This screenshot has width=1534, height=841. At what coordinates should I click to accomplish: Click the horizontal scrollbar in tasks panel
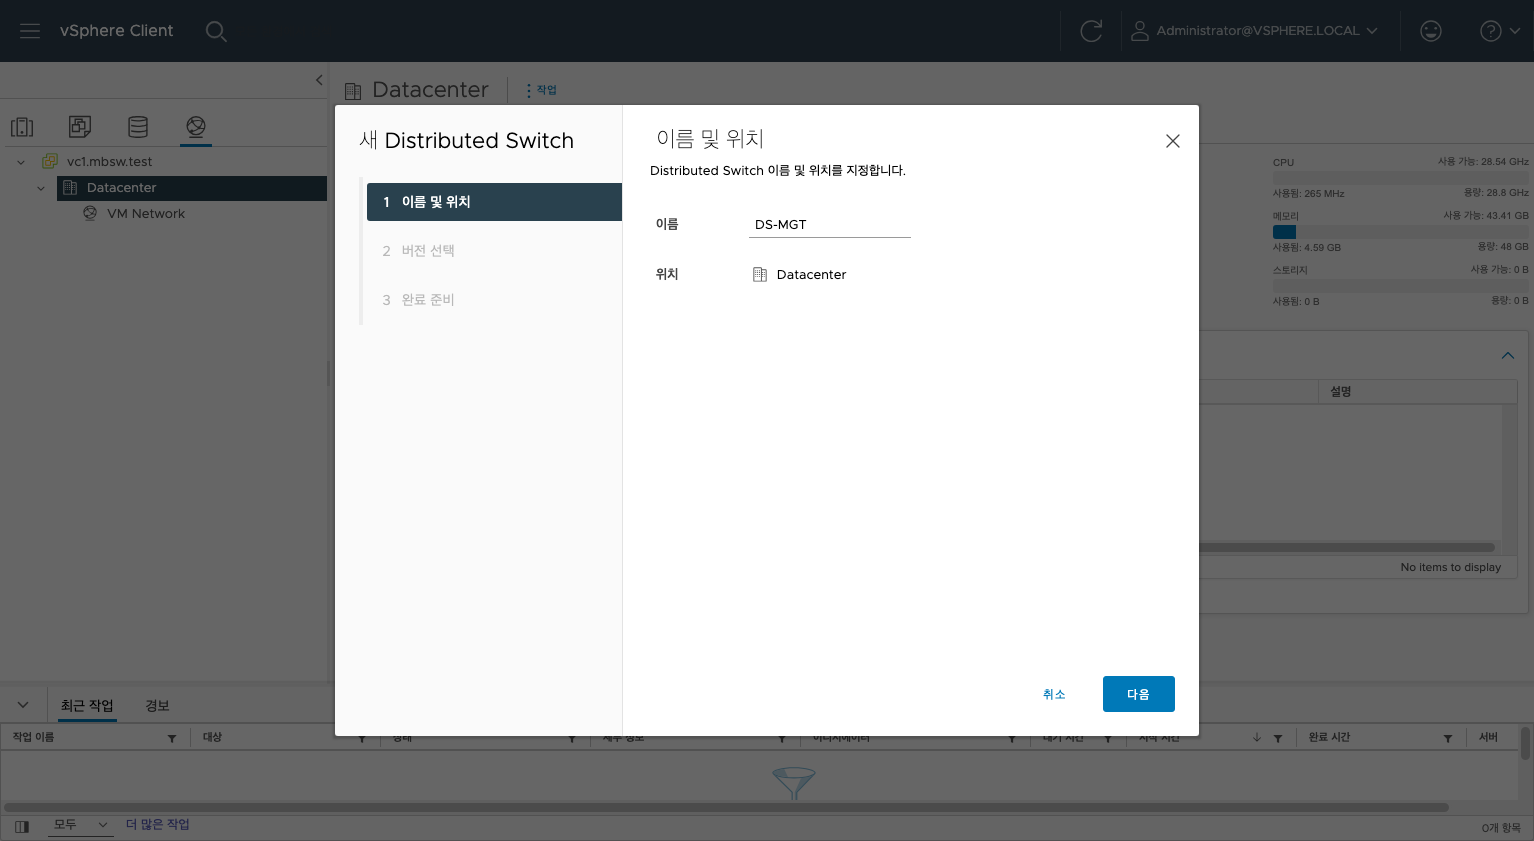pyautogui.click(x=726, y=807)
